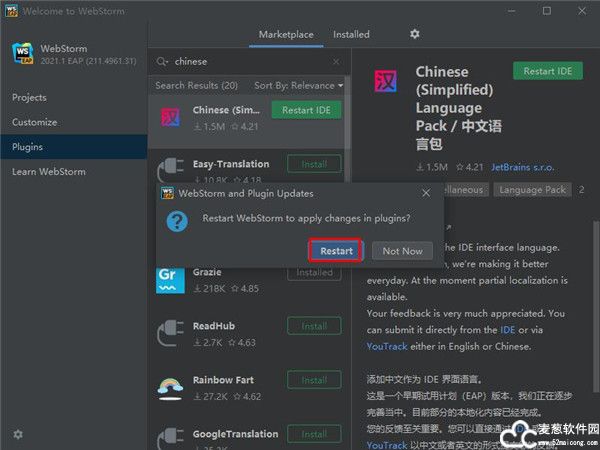Click the question mark dialog icon
The image size is (600, 450).
(177, 221)
